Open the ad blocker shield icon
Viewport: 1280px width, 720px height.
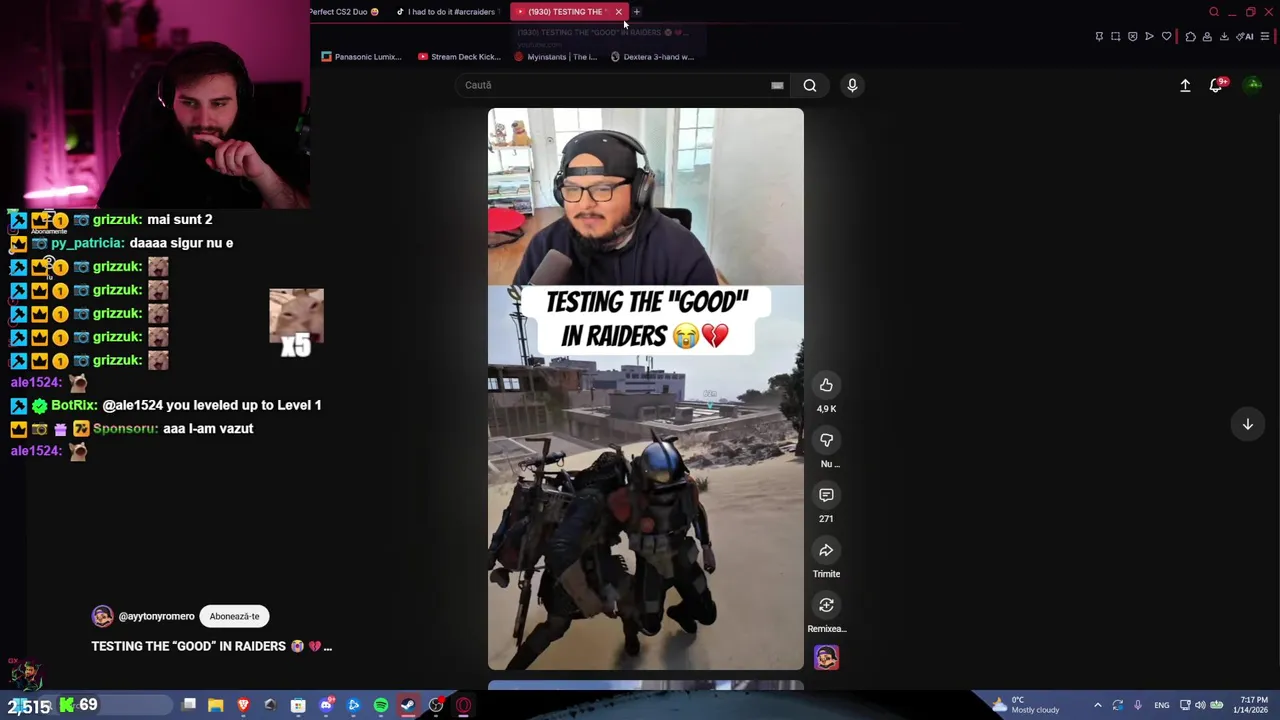tap(1133, 36)
